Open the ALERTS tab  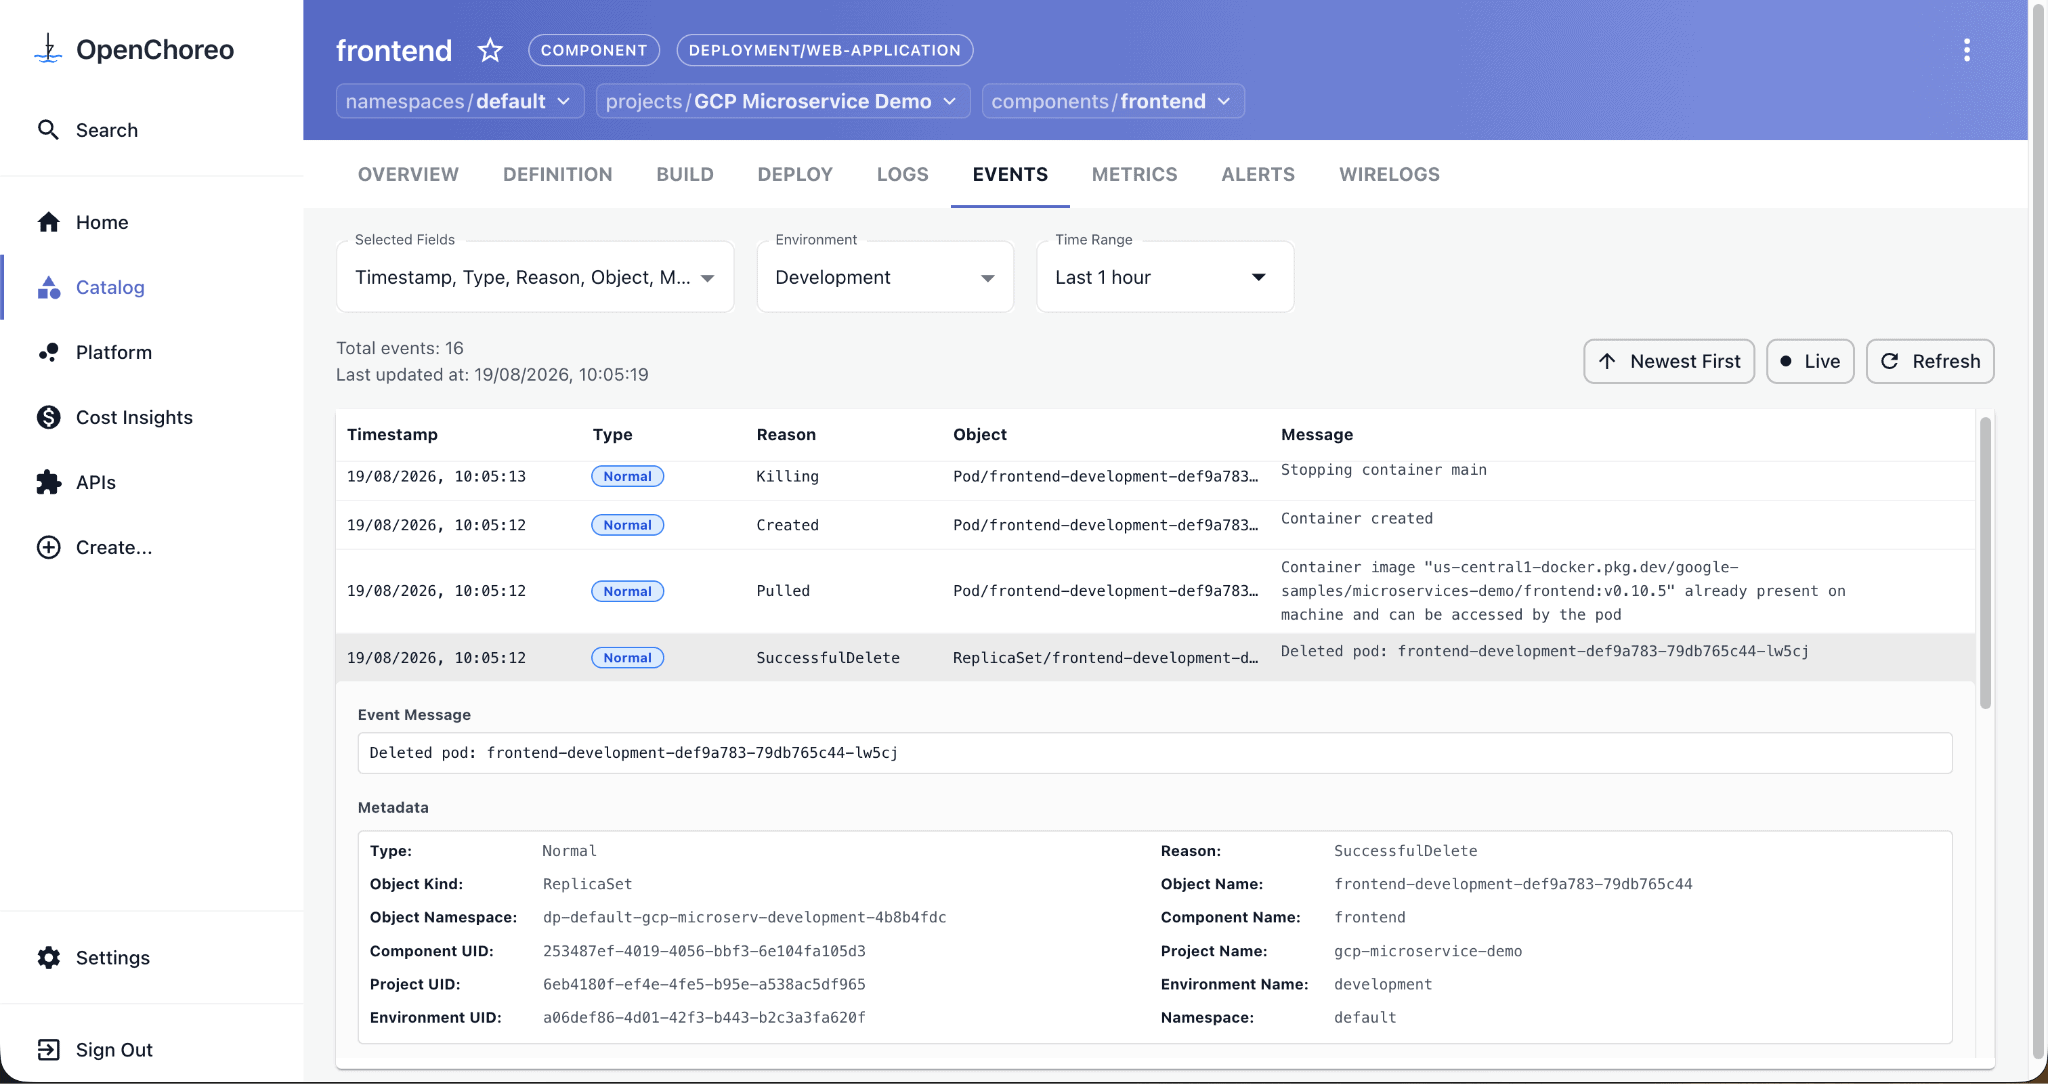pos(1258,174)
